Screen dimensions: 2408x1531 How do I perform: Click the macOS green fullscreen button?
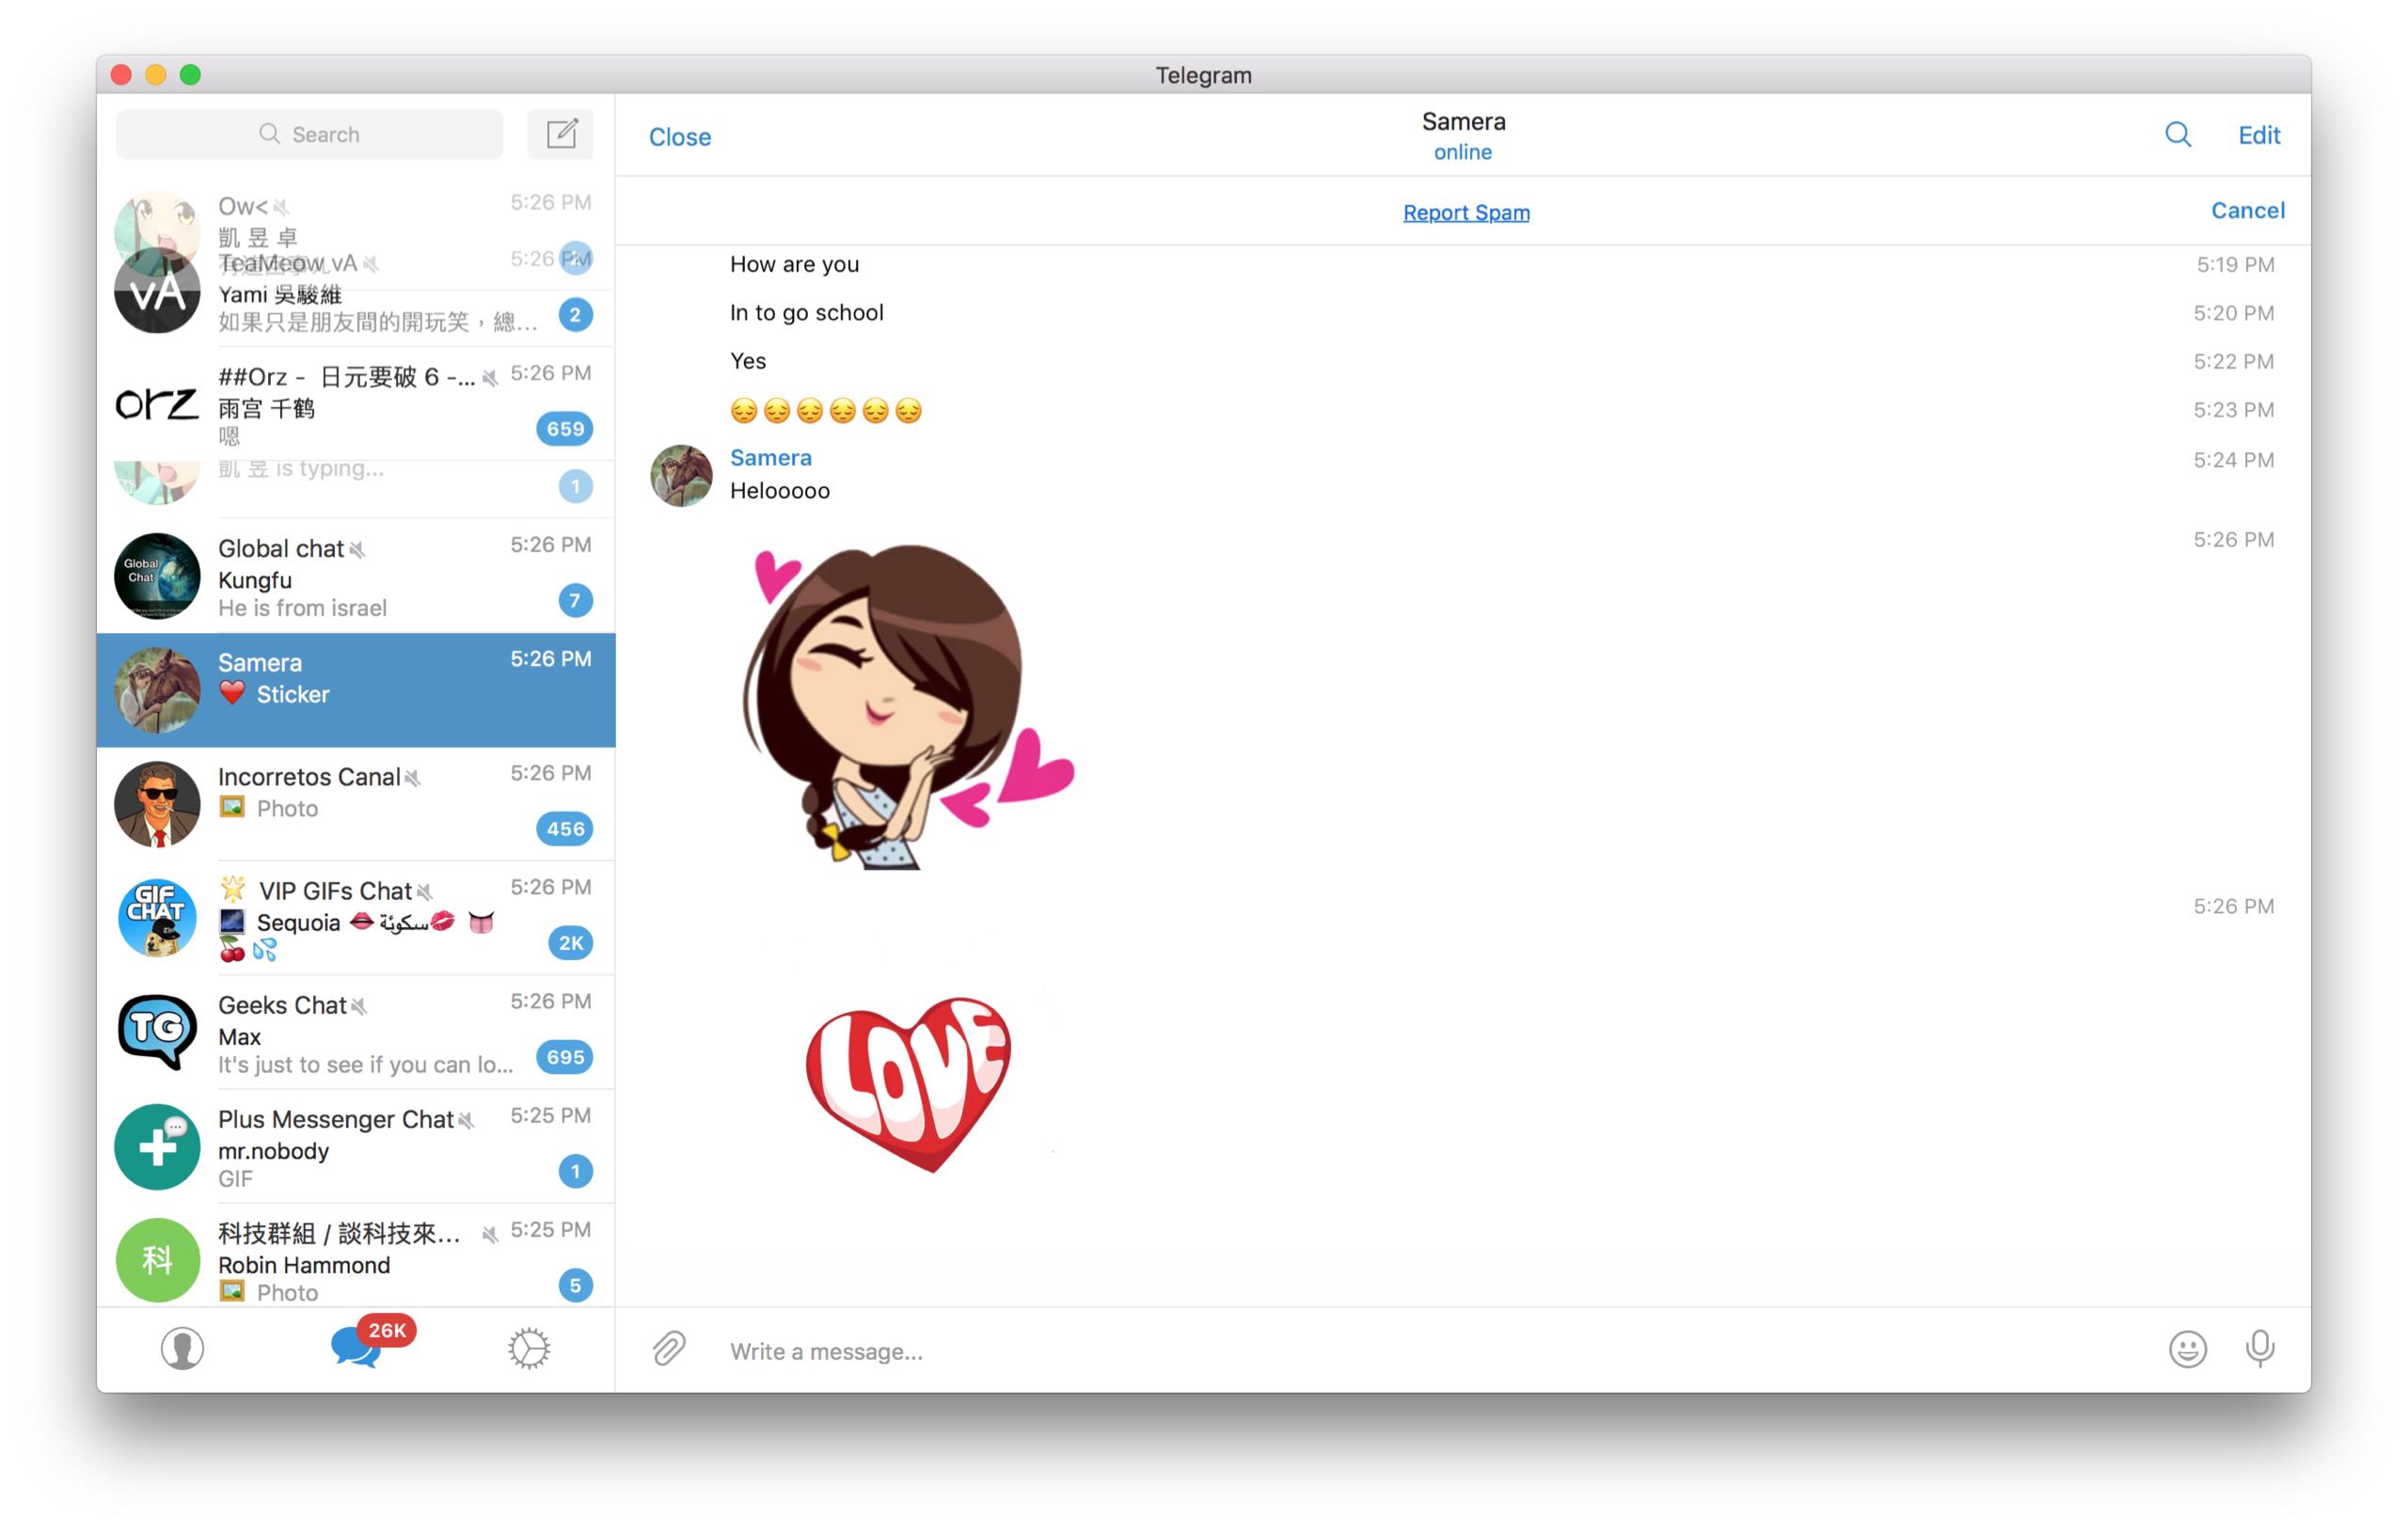(190, 74)
